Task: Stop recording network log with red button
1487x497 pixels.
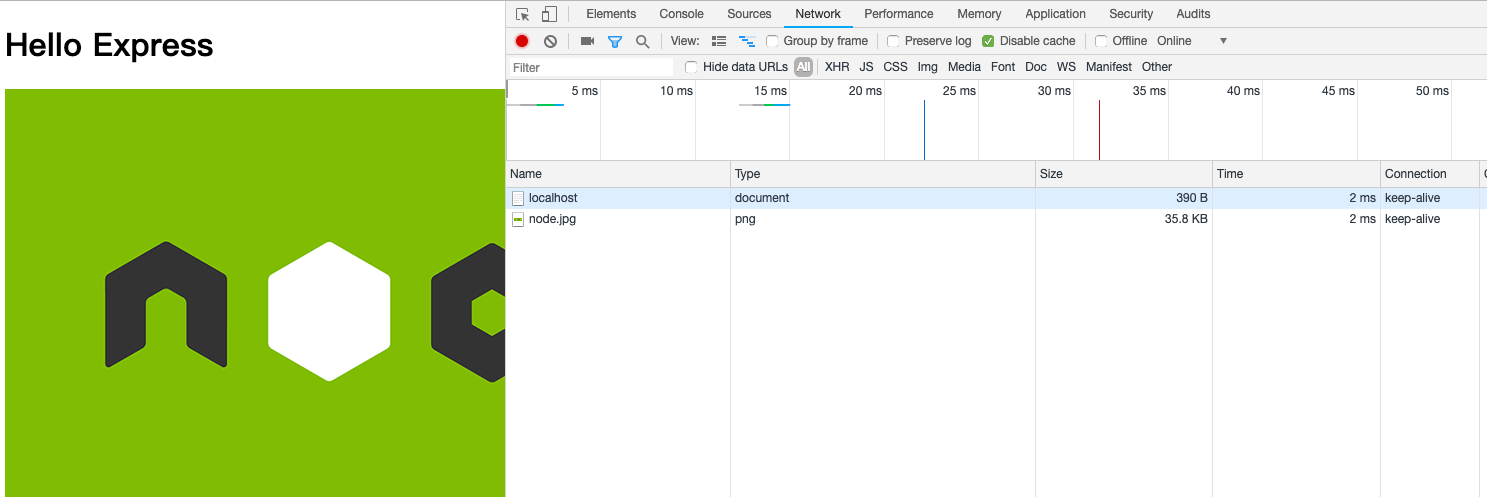Action: (x=522, y=41)
